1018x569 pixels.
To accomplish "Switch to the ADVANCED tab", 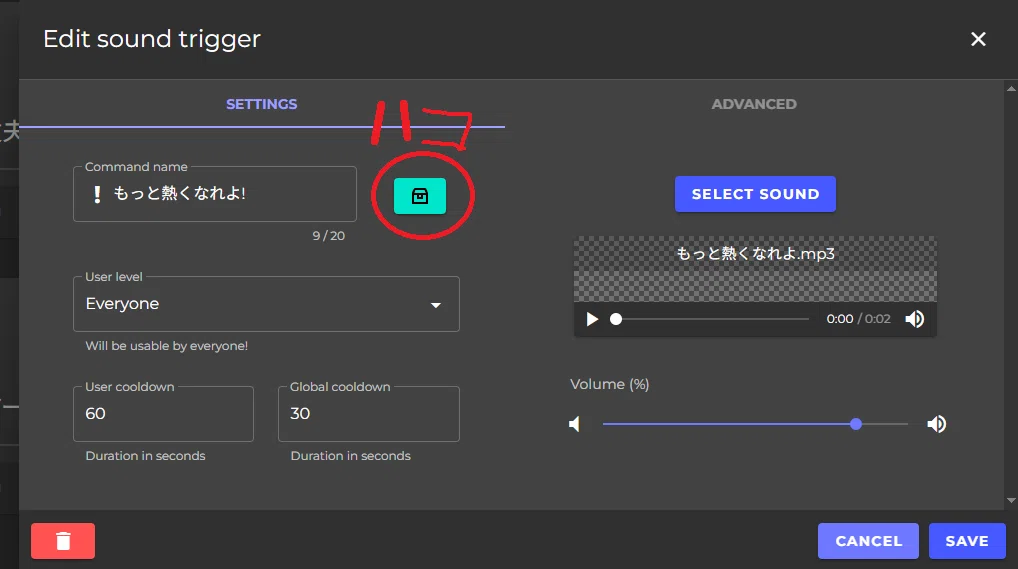I will click(754, 104).
